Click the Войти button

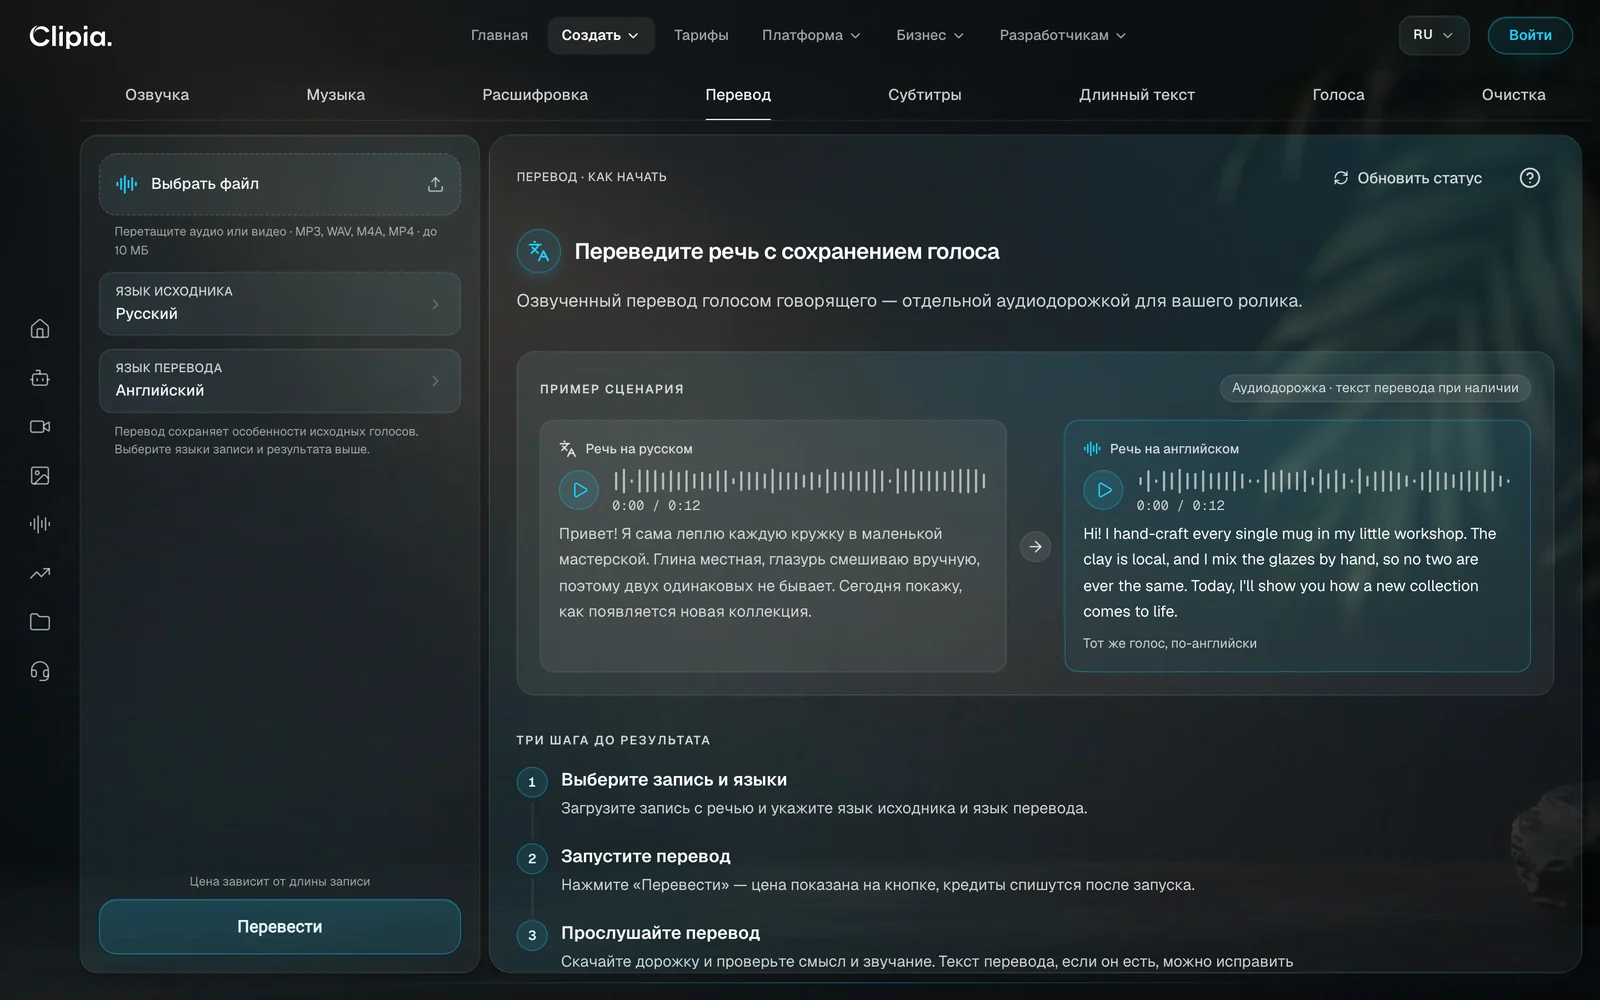1530,35
